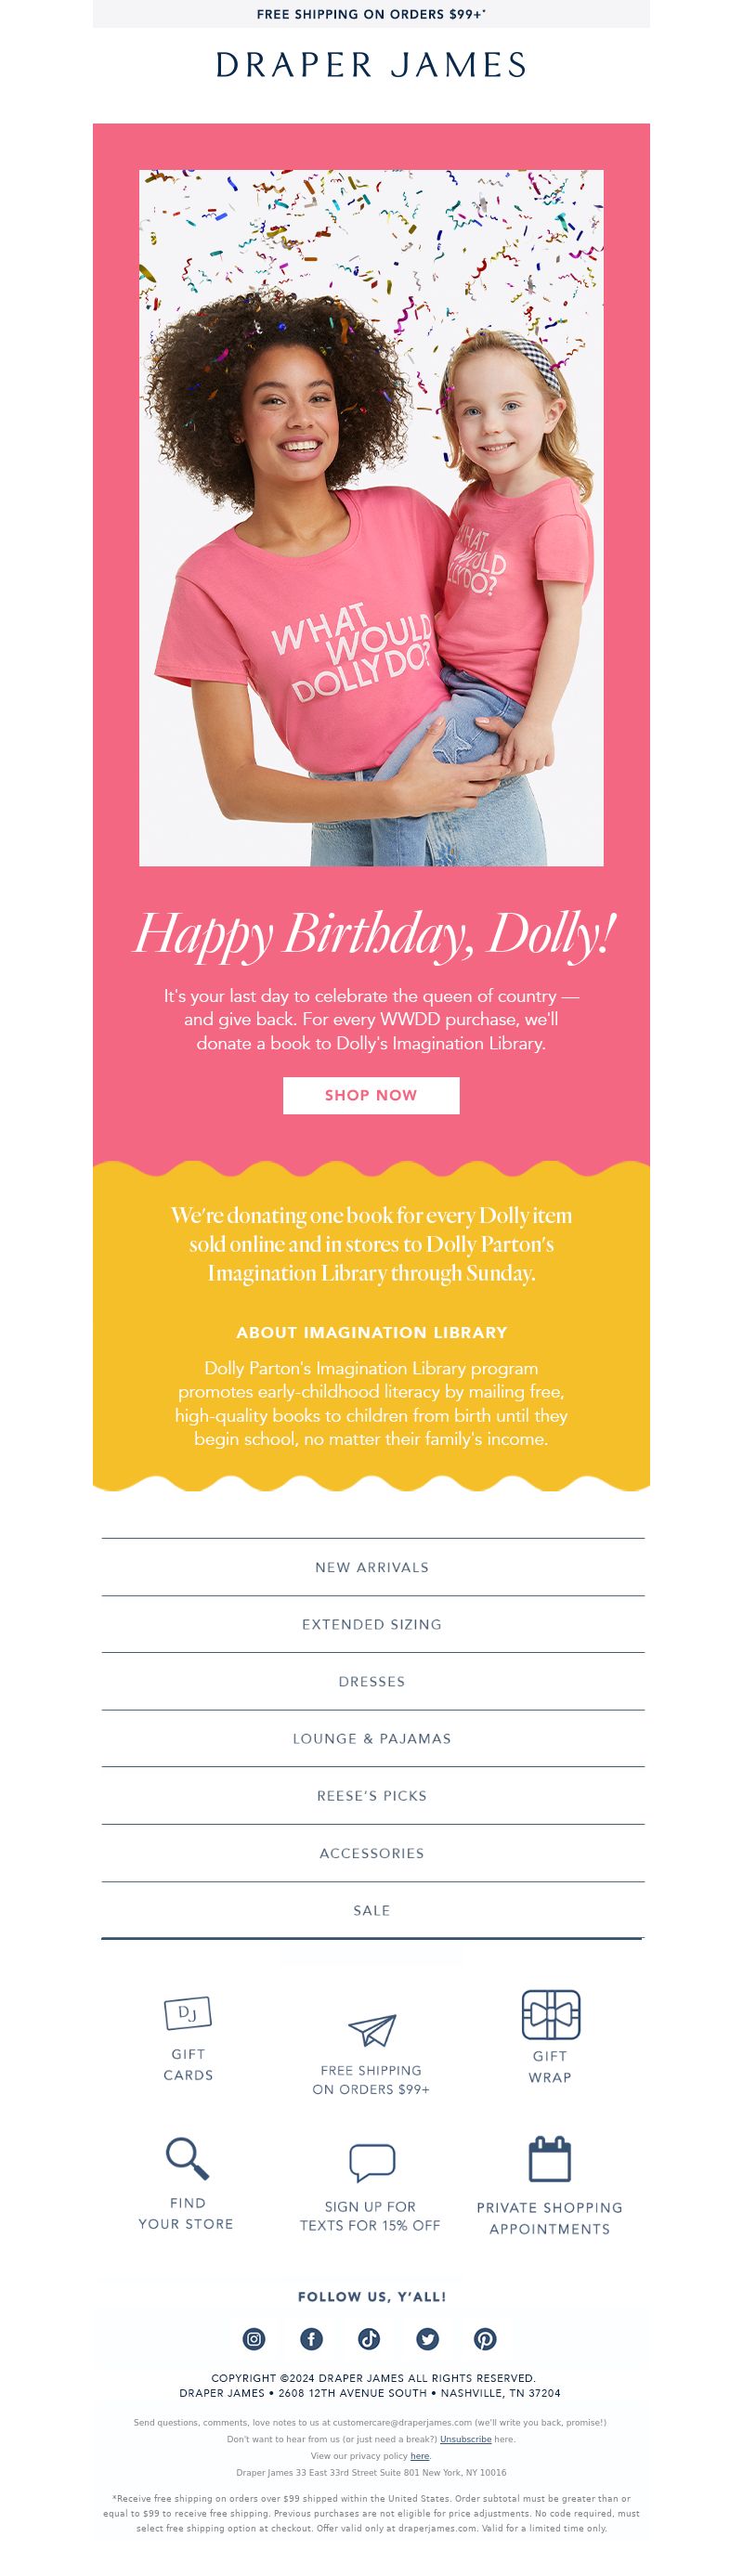Screen dimensions: 743x2576
Task: Open the Sale menu item
Action: point(372,1910)
